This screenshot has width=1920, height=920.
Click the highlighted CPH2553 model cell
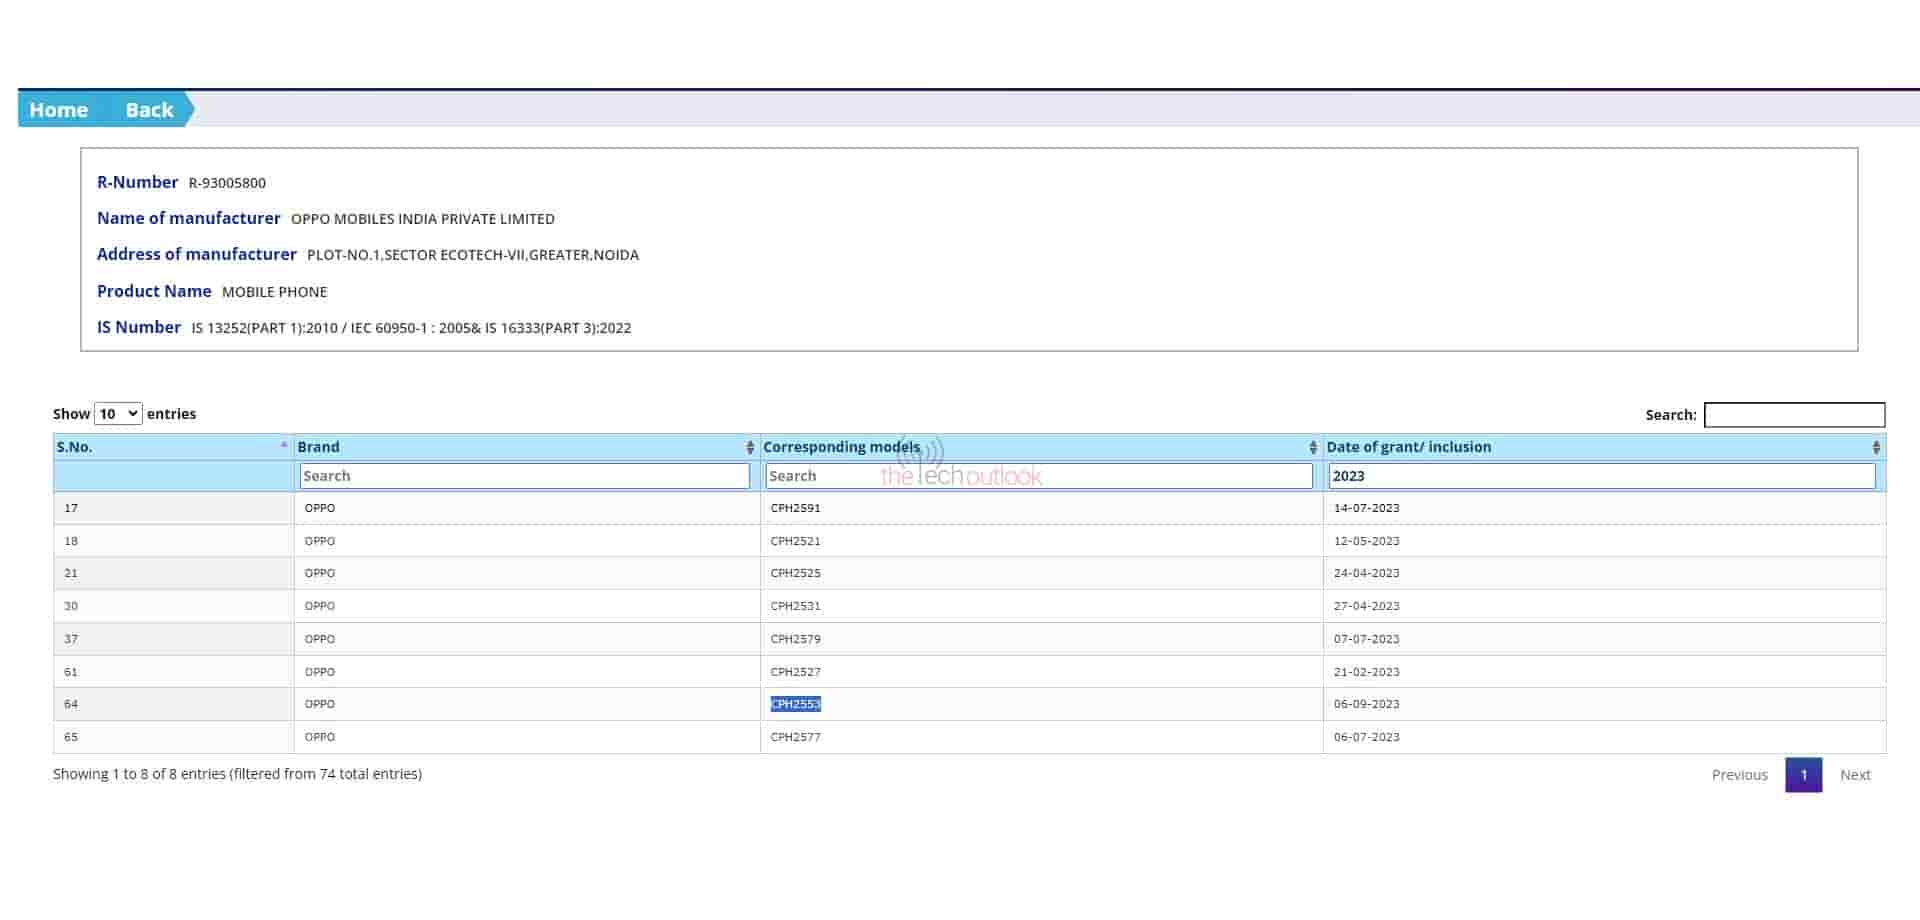(x=795, y=704)
